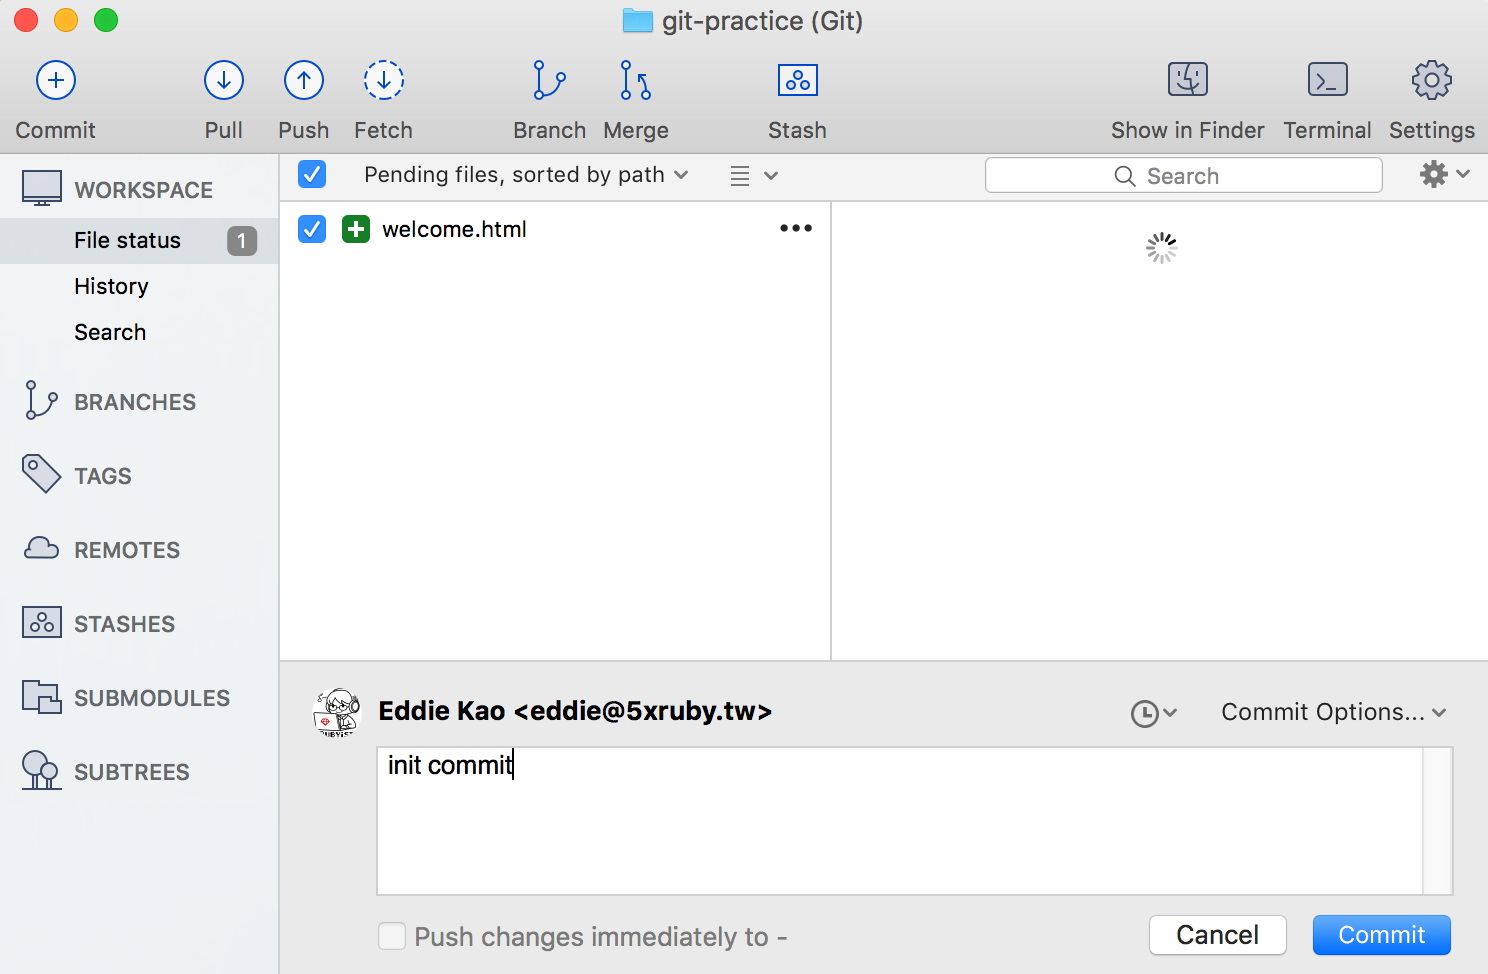Expand the Commit Options dropdown

click(1334, 712)
